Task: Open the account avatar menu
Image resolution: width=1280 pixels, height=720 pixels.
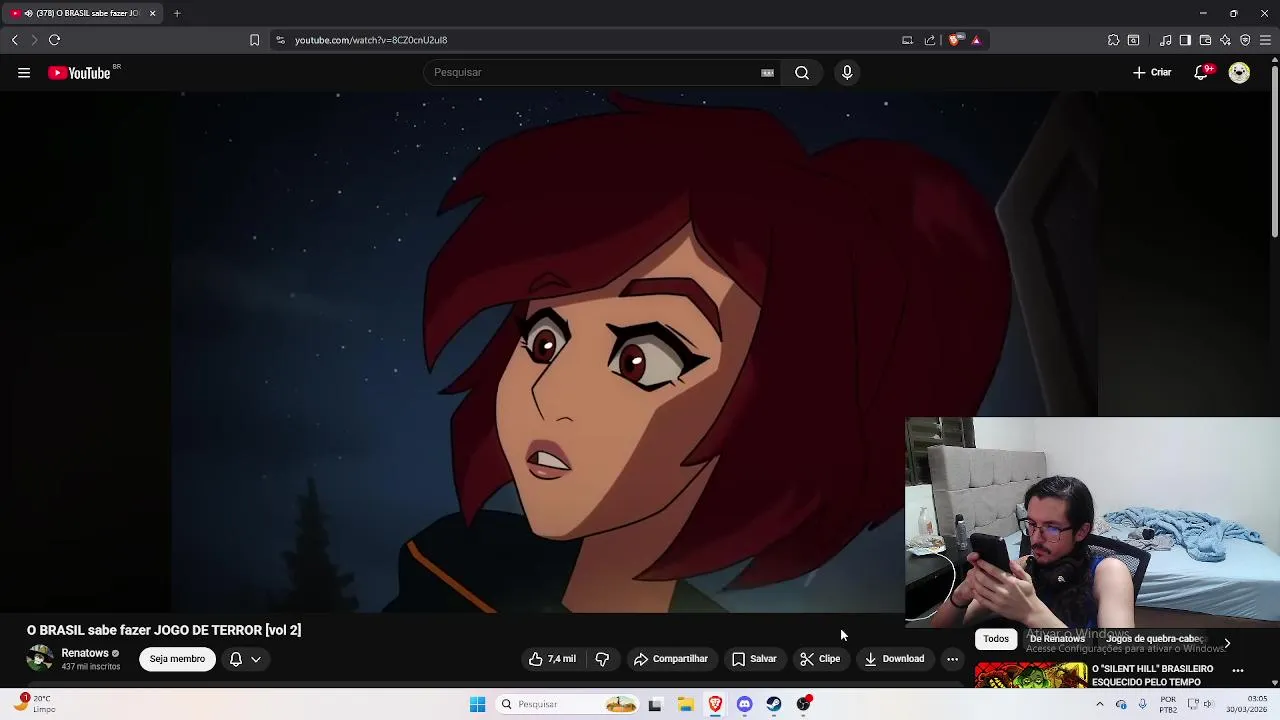Action: (1239, 72)
